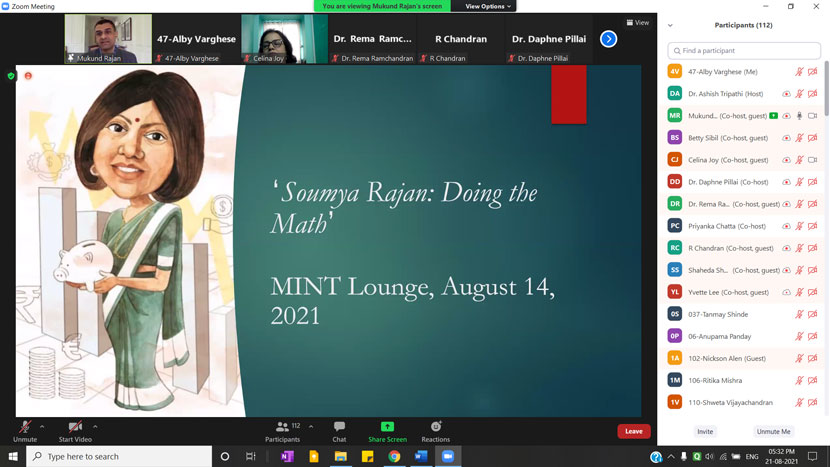Toggle video icon for Priyanka Chatta row
This screenshot has width=830, height=467.
813,226
